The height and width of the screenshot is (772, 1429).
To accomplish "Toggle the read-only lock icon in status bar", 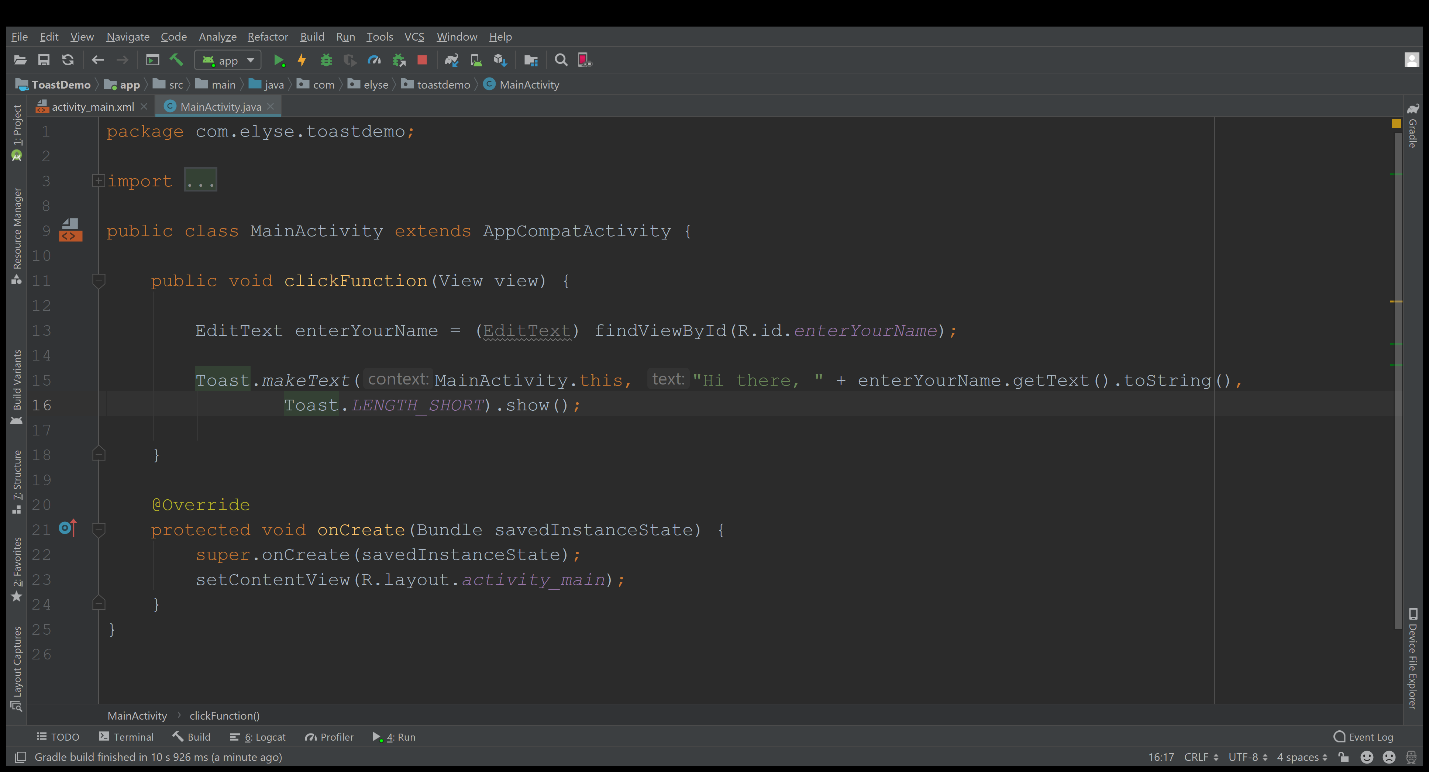I will [1341, 757].
